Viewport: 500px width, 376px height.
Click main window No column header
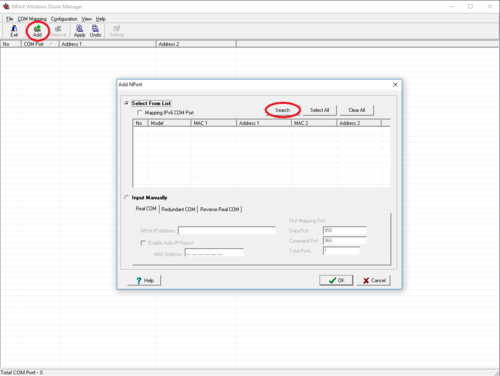(11, 44)
